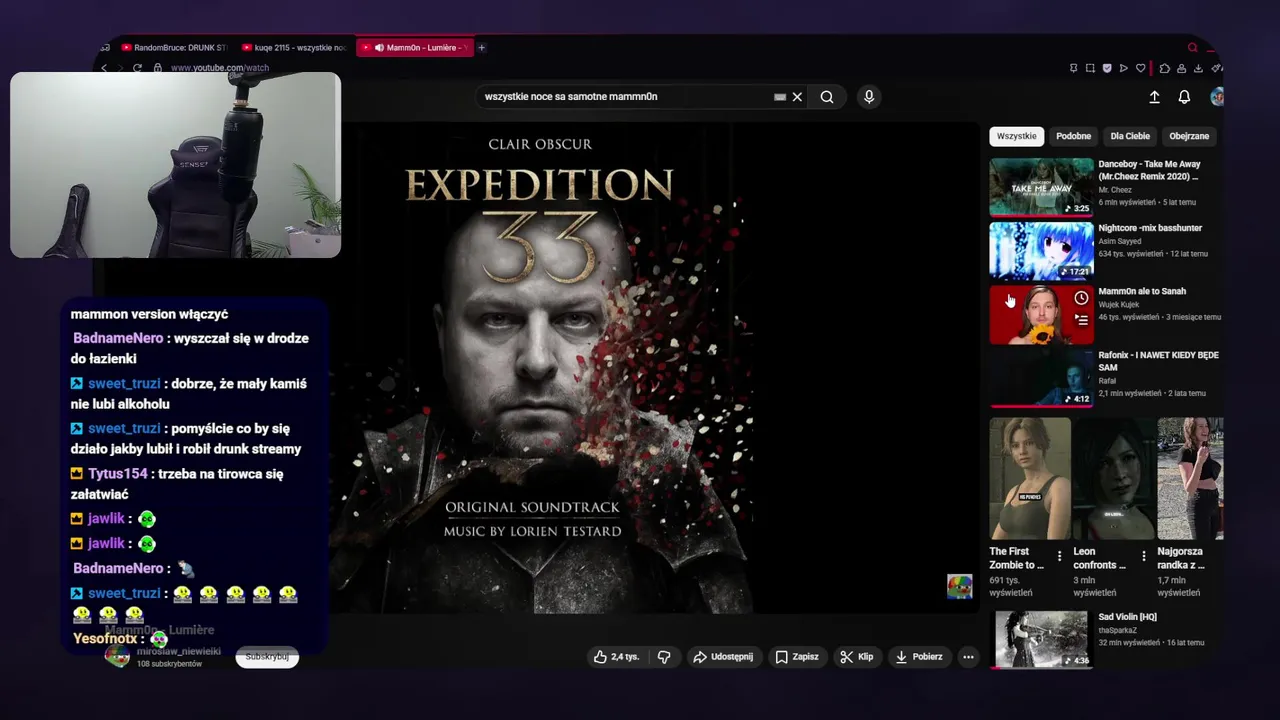Select the Dla Ciebie filter chip
Screen dimensions: 1280x720
coord(1130,136)
